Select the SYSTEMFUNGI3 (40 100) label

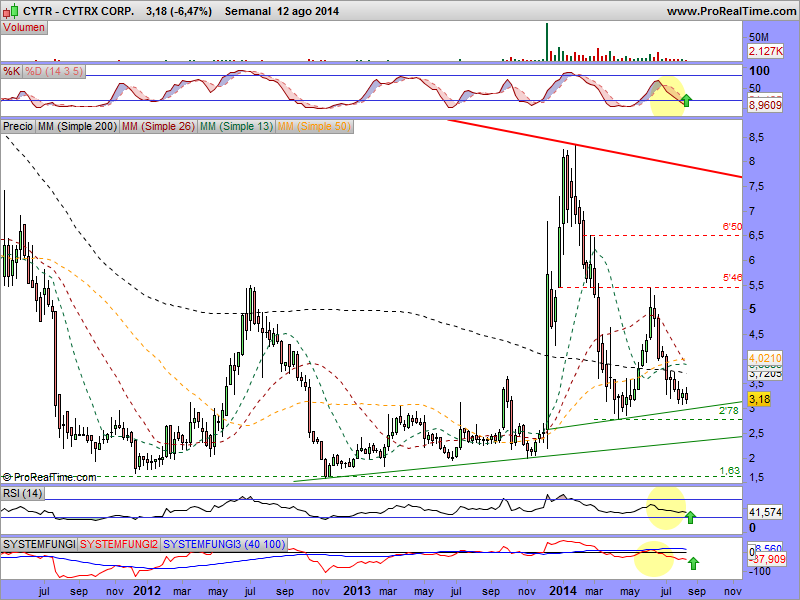[x=224, y=544]
